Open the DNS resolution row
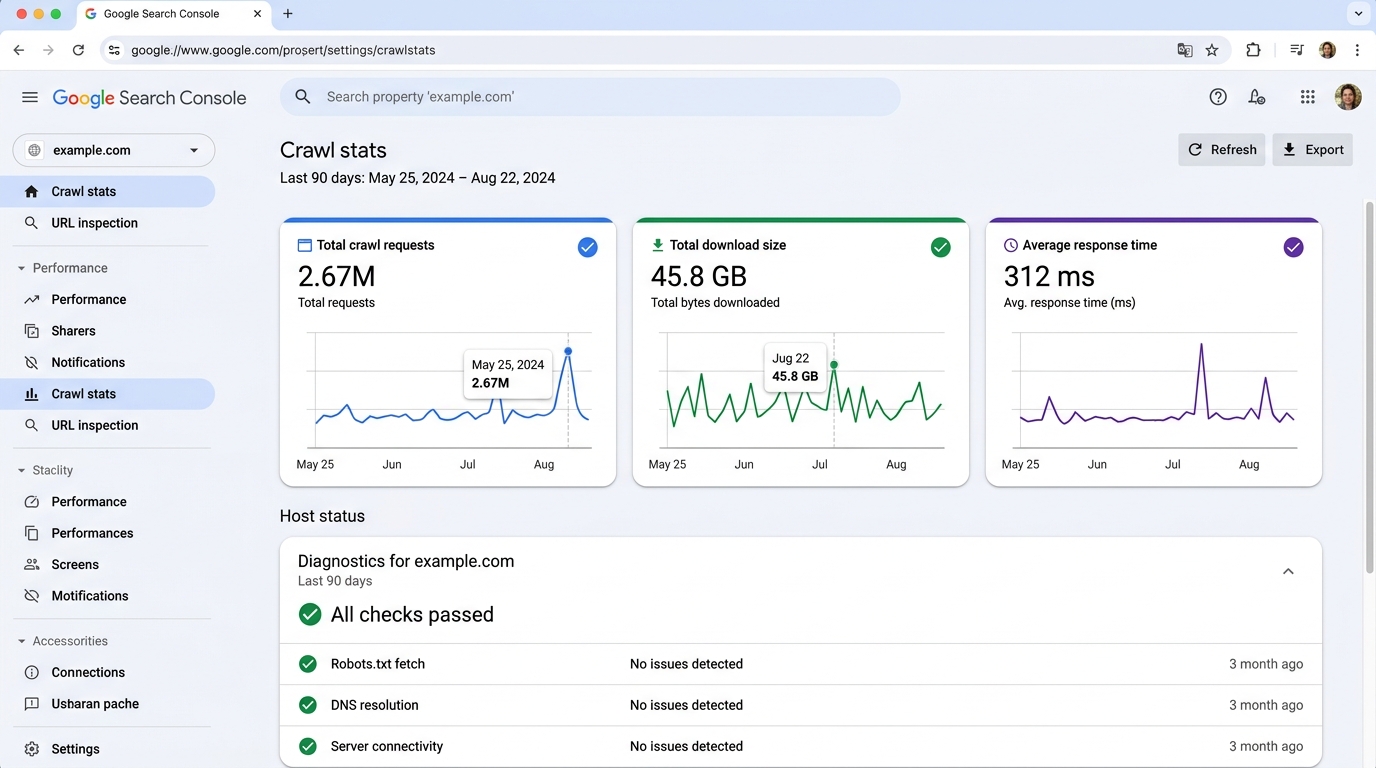 (801, 705)
